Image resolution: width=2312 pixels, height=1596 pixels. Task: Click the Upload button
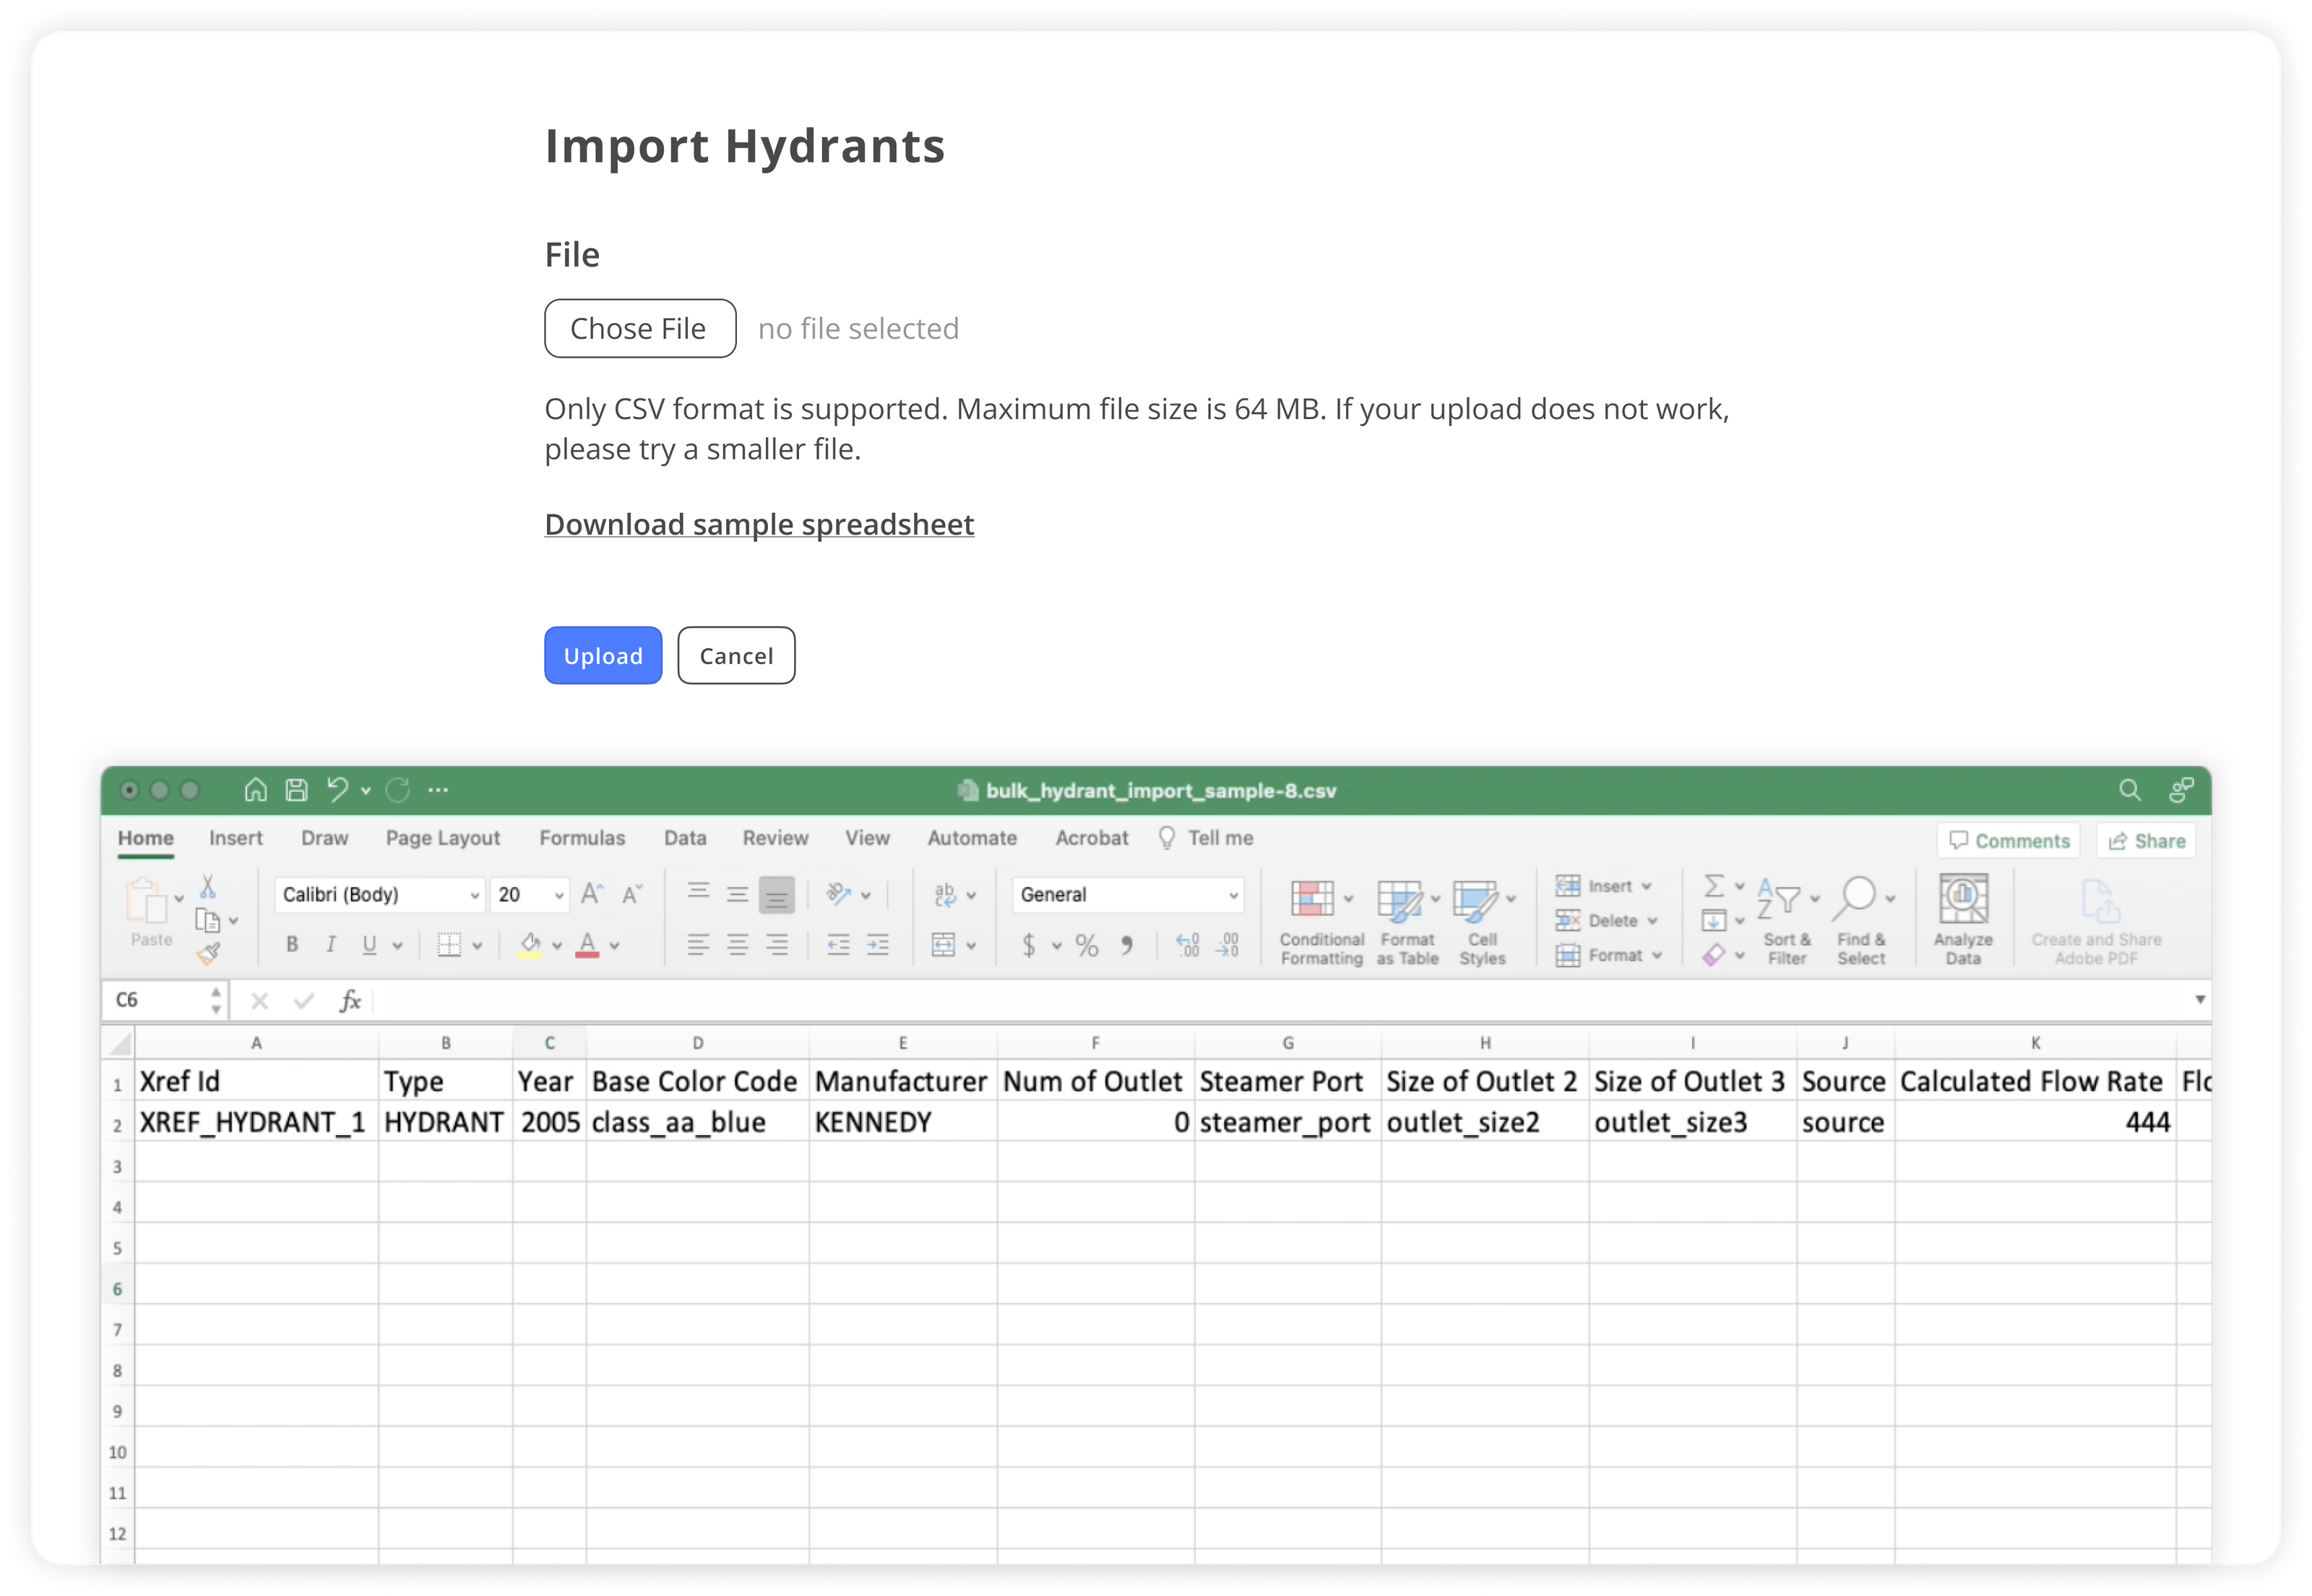tap(602, 655)
